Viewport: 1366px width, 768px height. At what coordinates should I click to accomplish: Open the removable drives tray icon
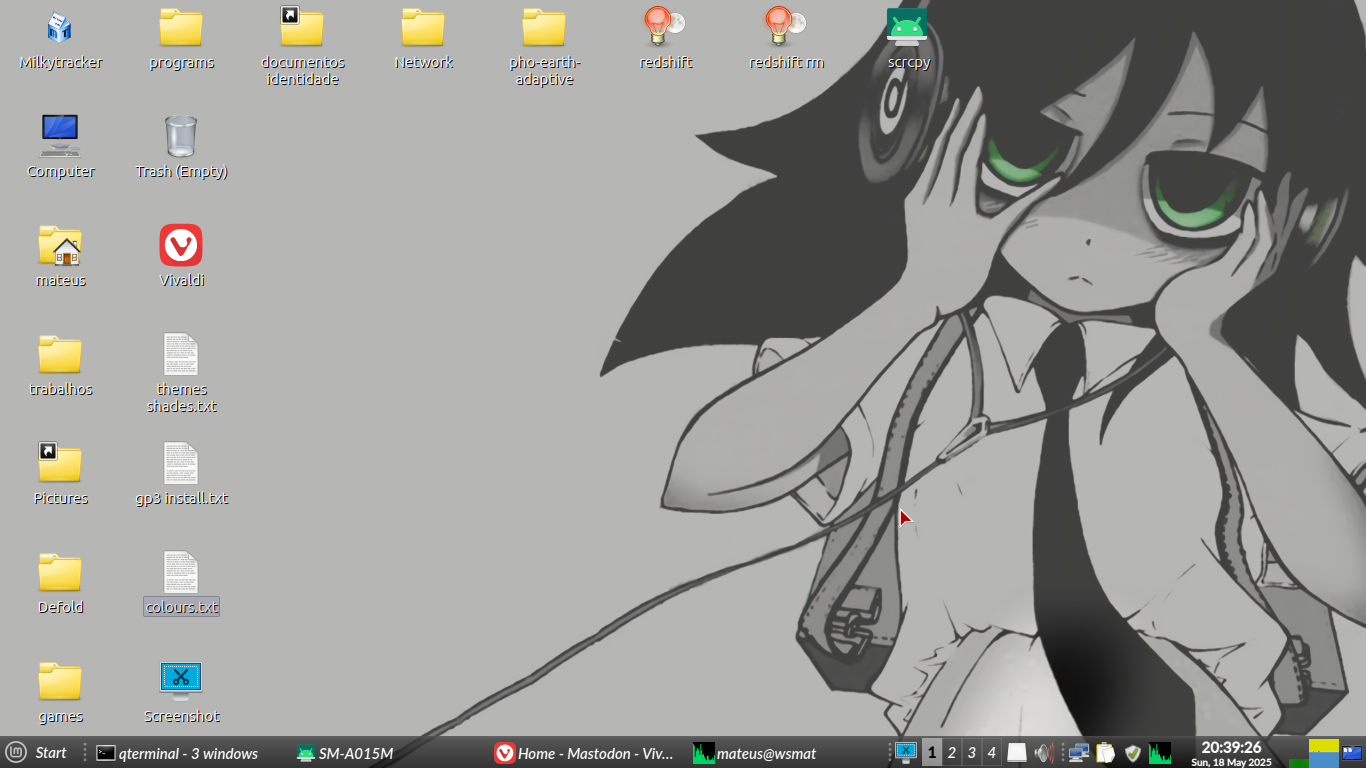(1017, 753)
